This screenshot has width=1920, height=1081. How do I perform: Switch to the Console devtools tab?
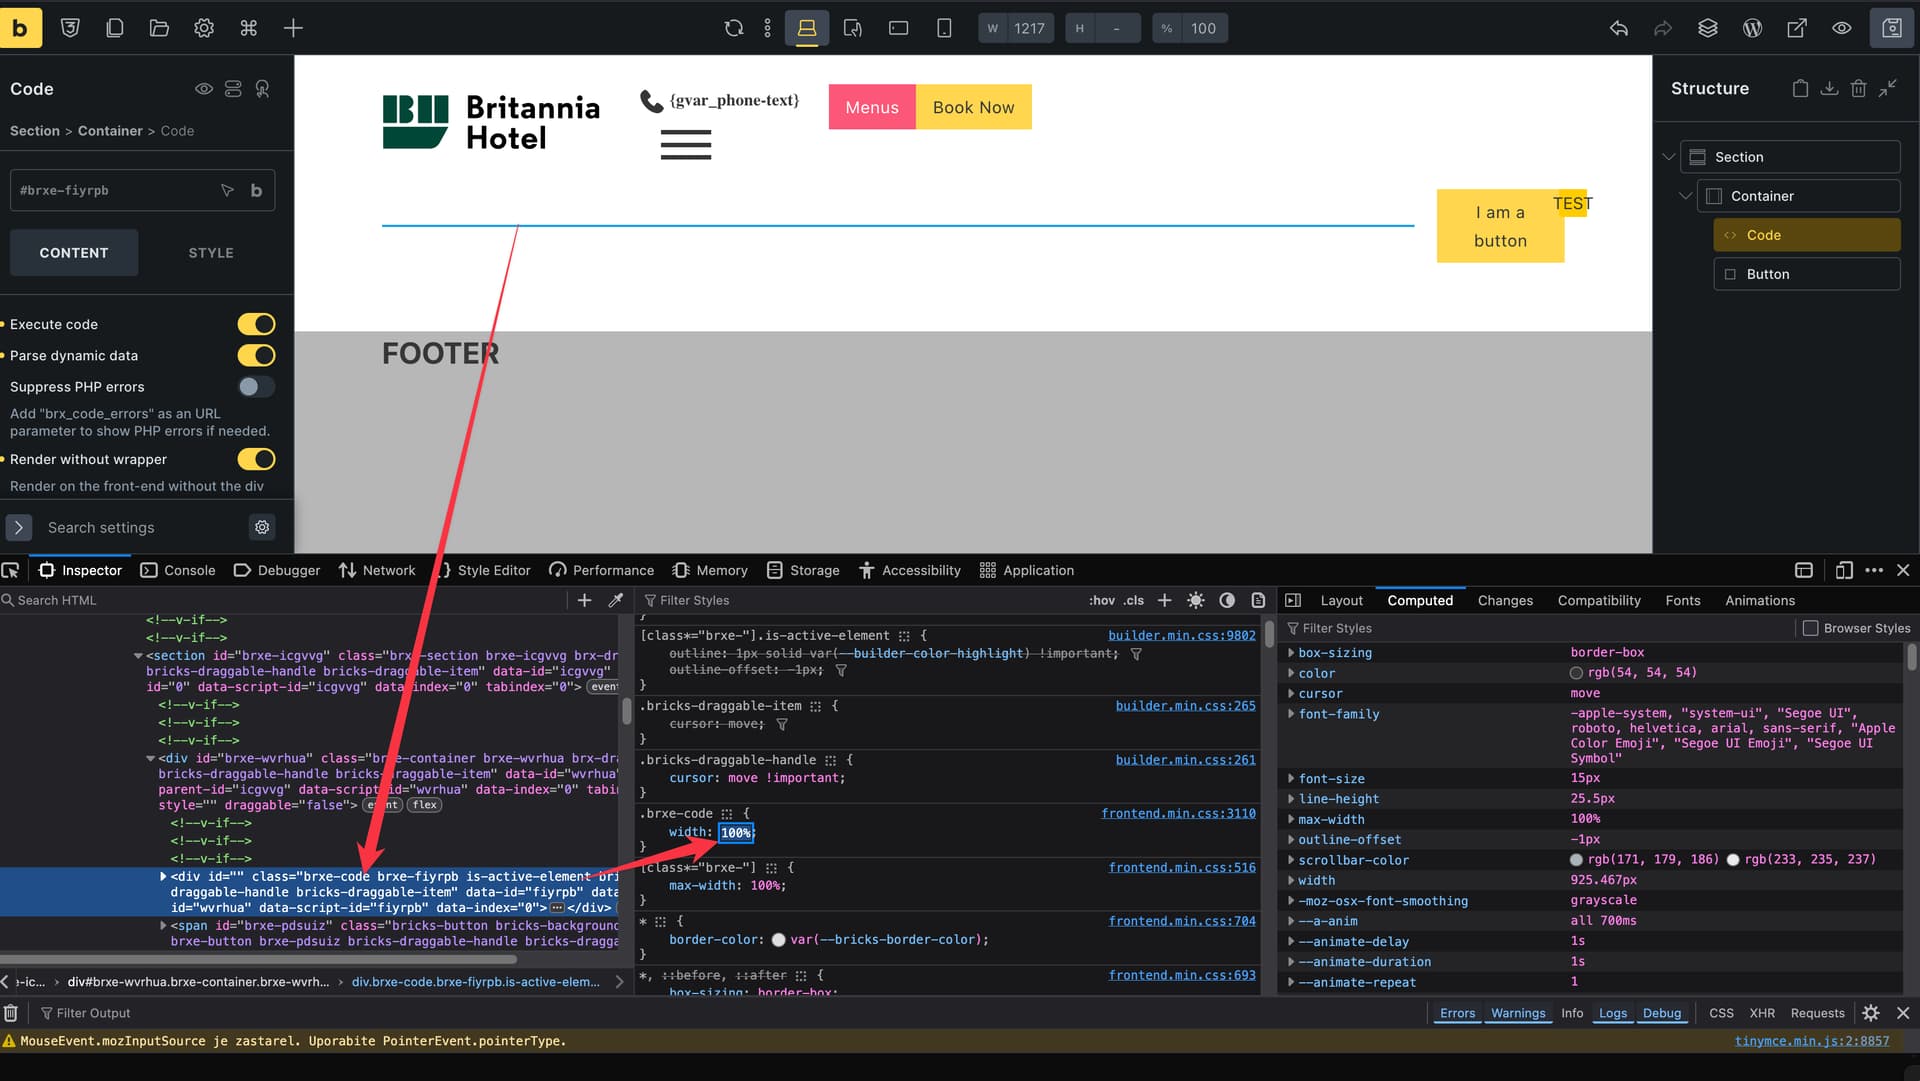pyautogui.click(x=178, y=570)
